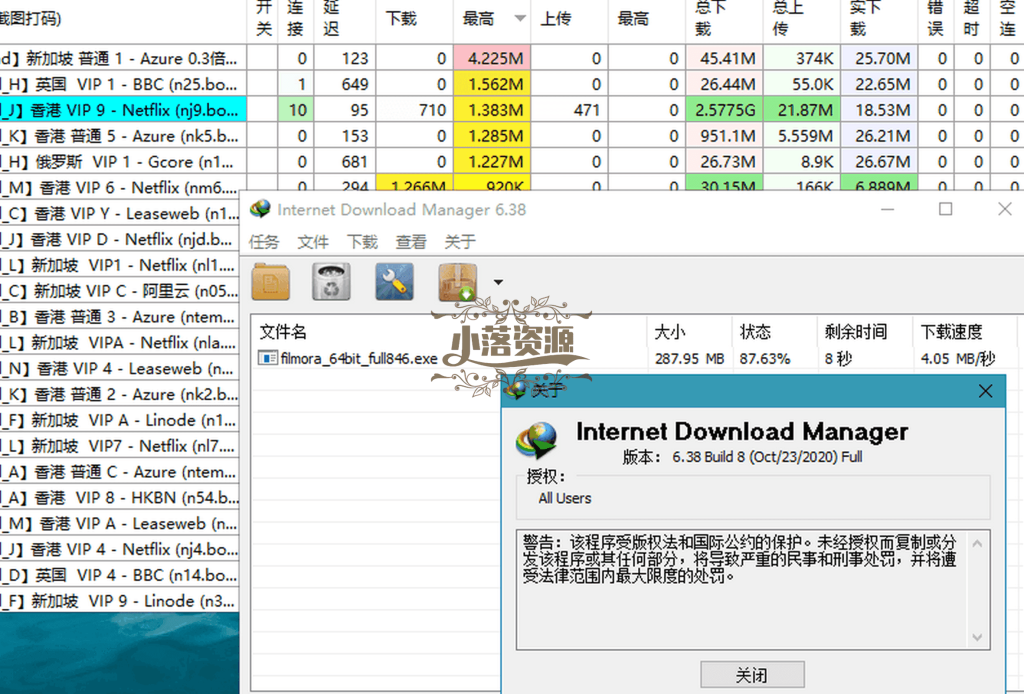Image resolution: width=1024 pixels, height=694 pixels.
Task: Click the IDM globe icon in title bar
Action: click(x=260, y=210)
